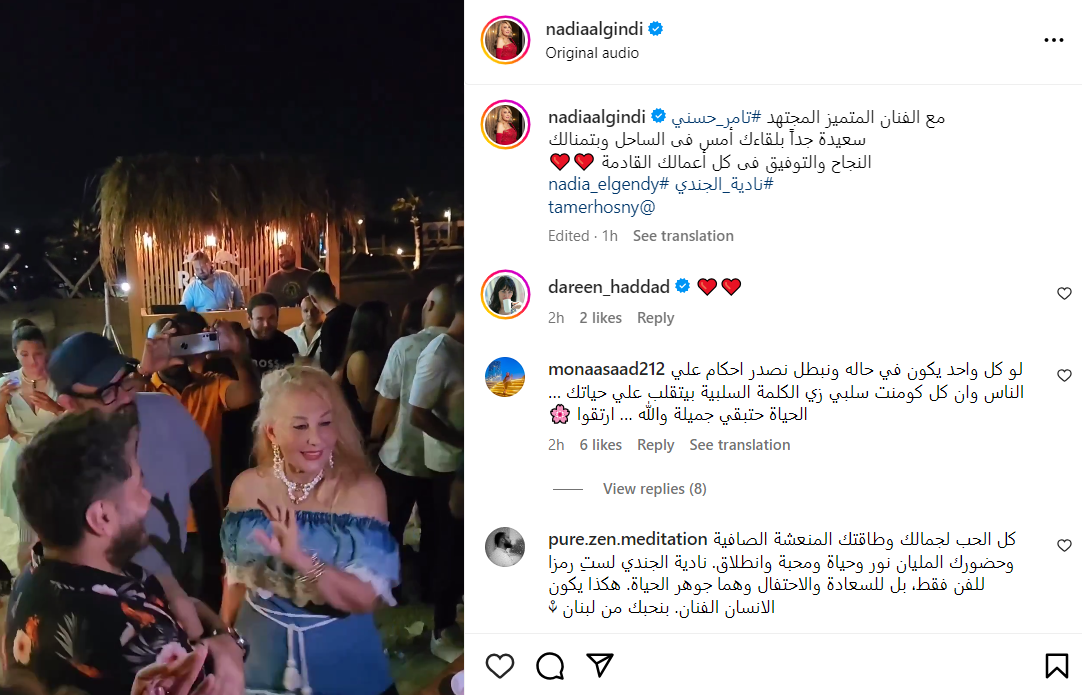This screenshot has height=695, width=1082.
Task: Open the @tamerhosny mention link
Action: click(x=602, y=207)
